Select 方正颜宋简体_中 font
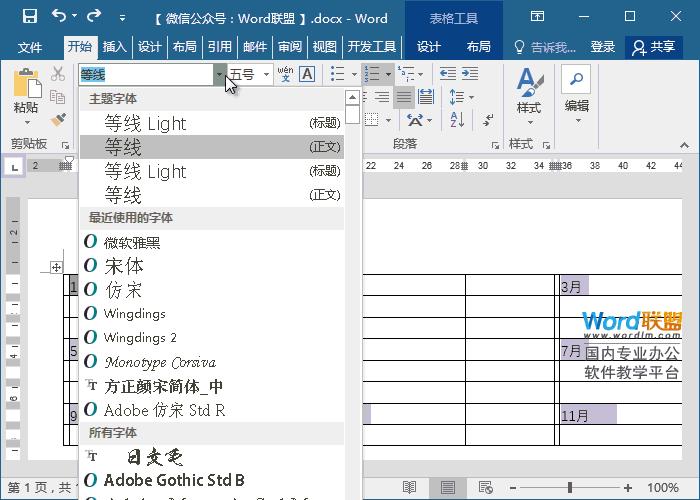The image size is (700, 500). point(212,386)
